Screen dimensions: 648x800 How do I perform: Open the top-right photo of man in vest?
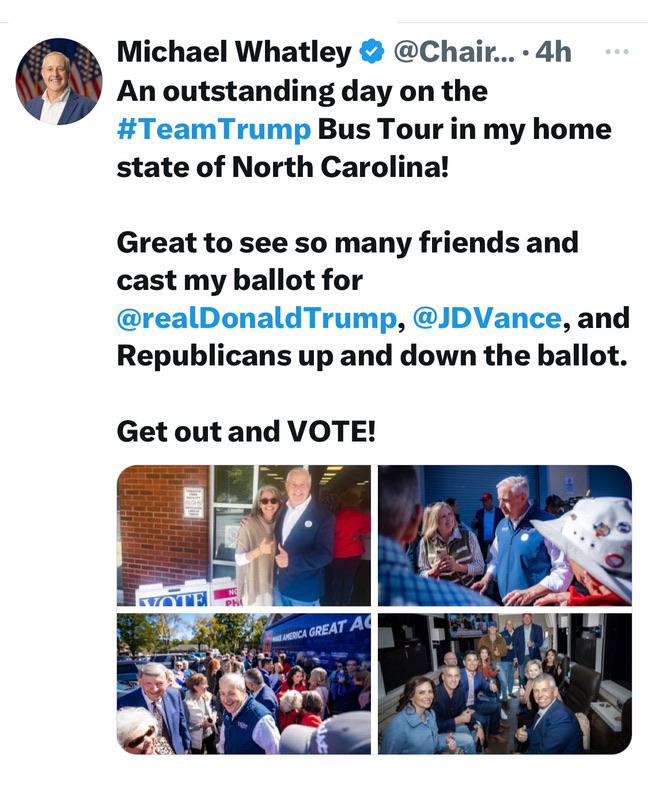pos(504,535)
